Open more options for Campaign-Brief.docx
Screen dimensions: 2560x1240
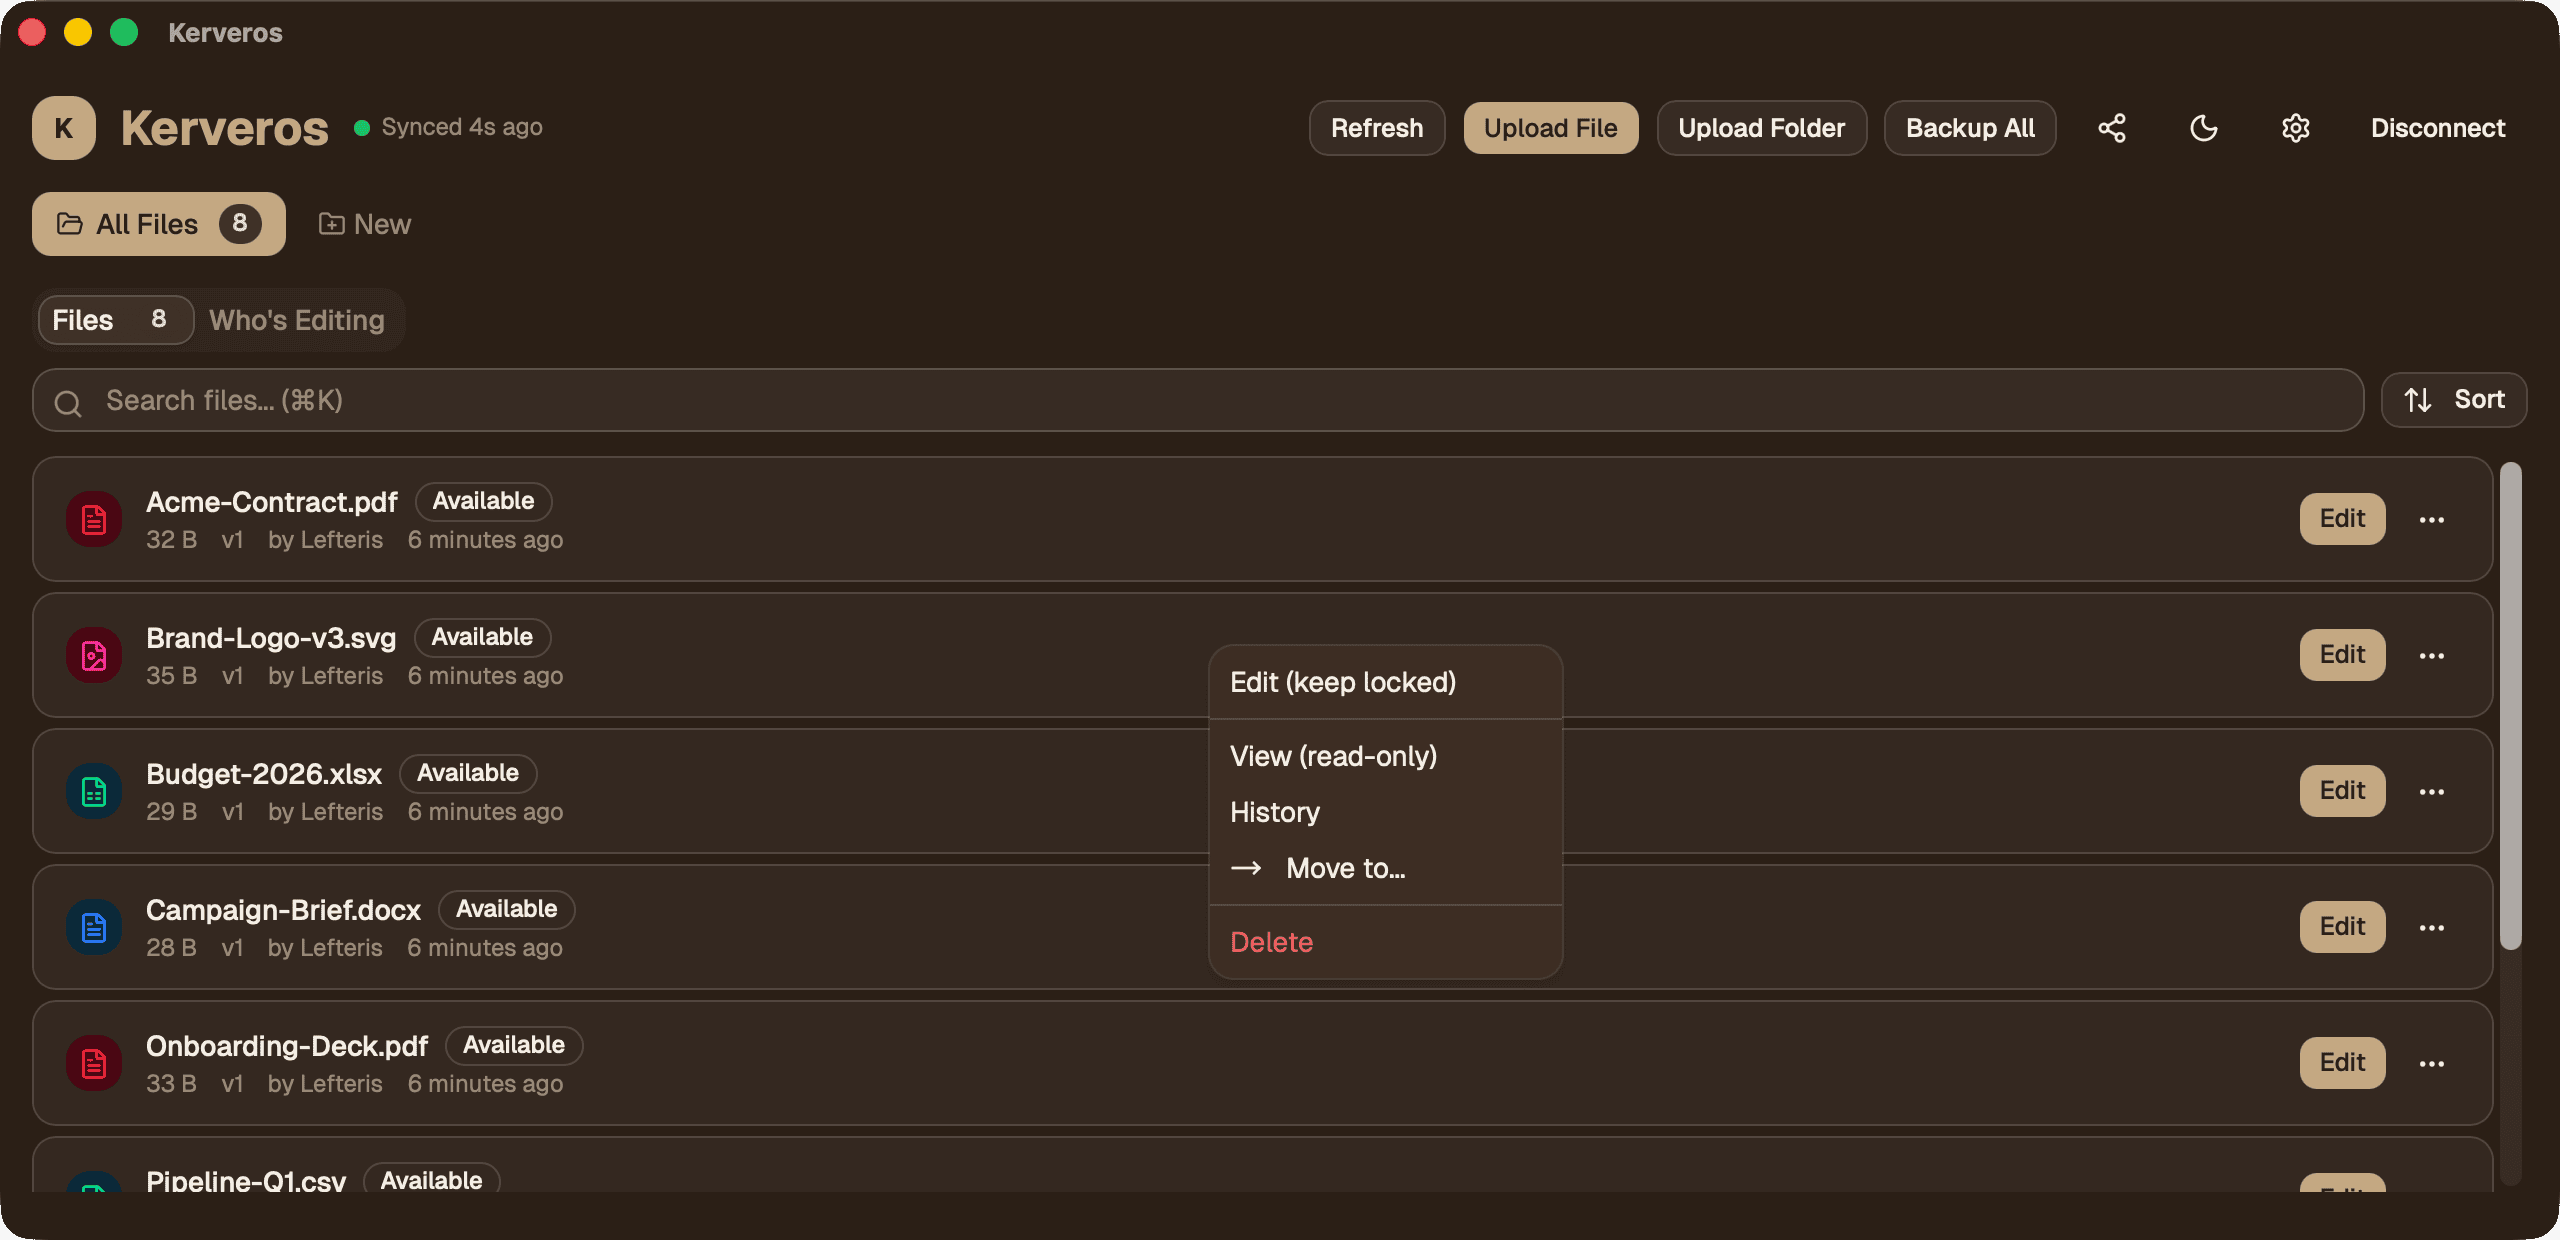pyautogui.click(x=2431, y=927)
